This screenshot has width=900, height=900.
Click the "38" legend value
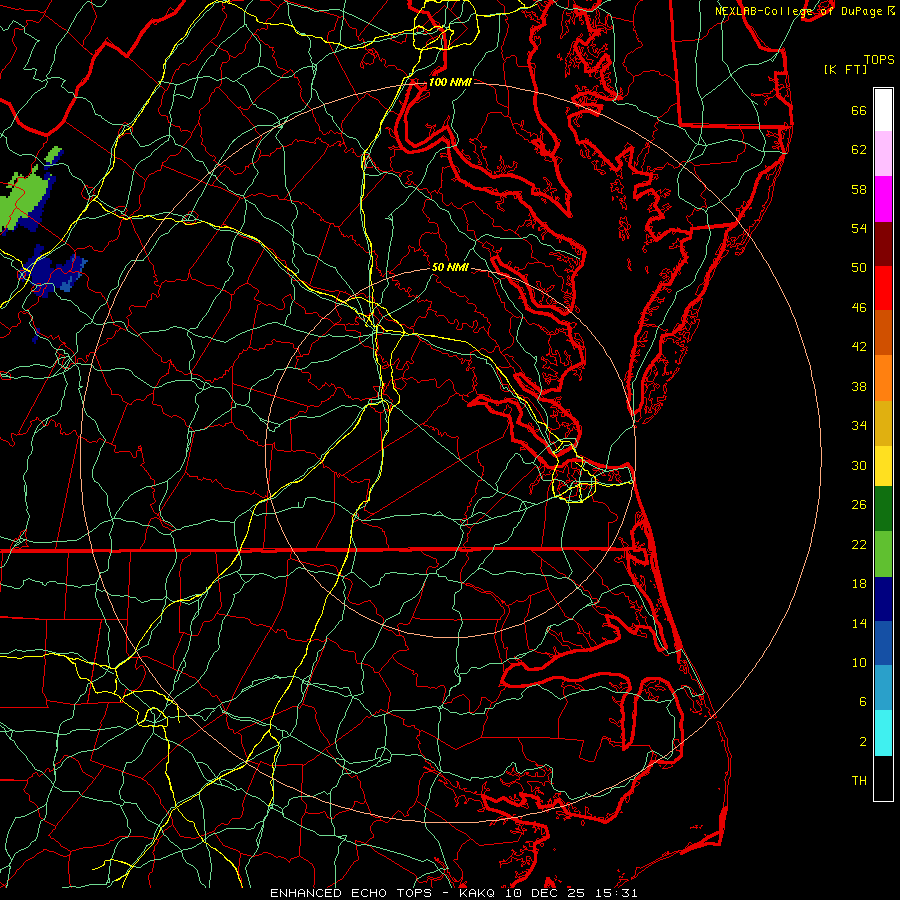859,386
